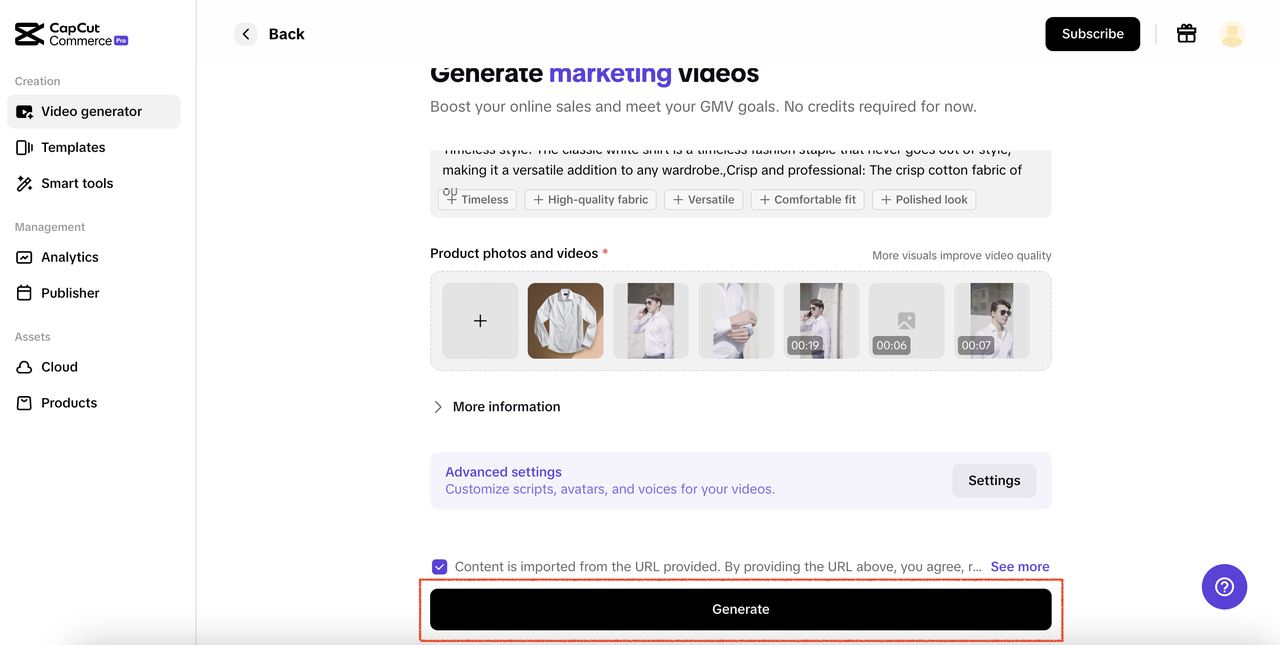Click the Generate button
The image size is (1280, 645).
[741, 609]
